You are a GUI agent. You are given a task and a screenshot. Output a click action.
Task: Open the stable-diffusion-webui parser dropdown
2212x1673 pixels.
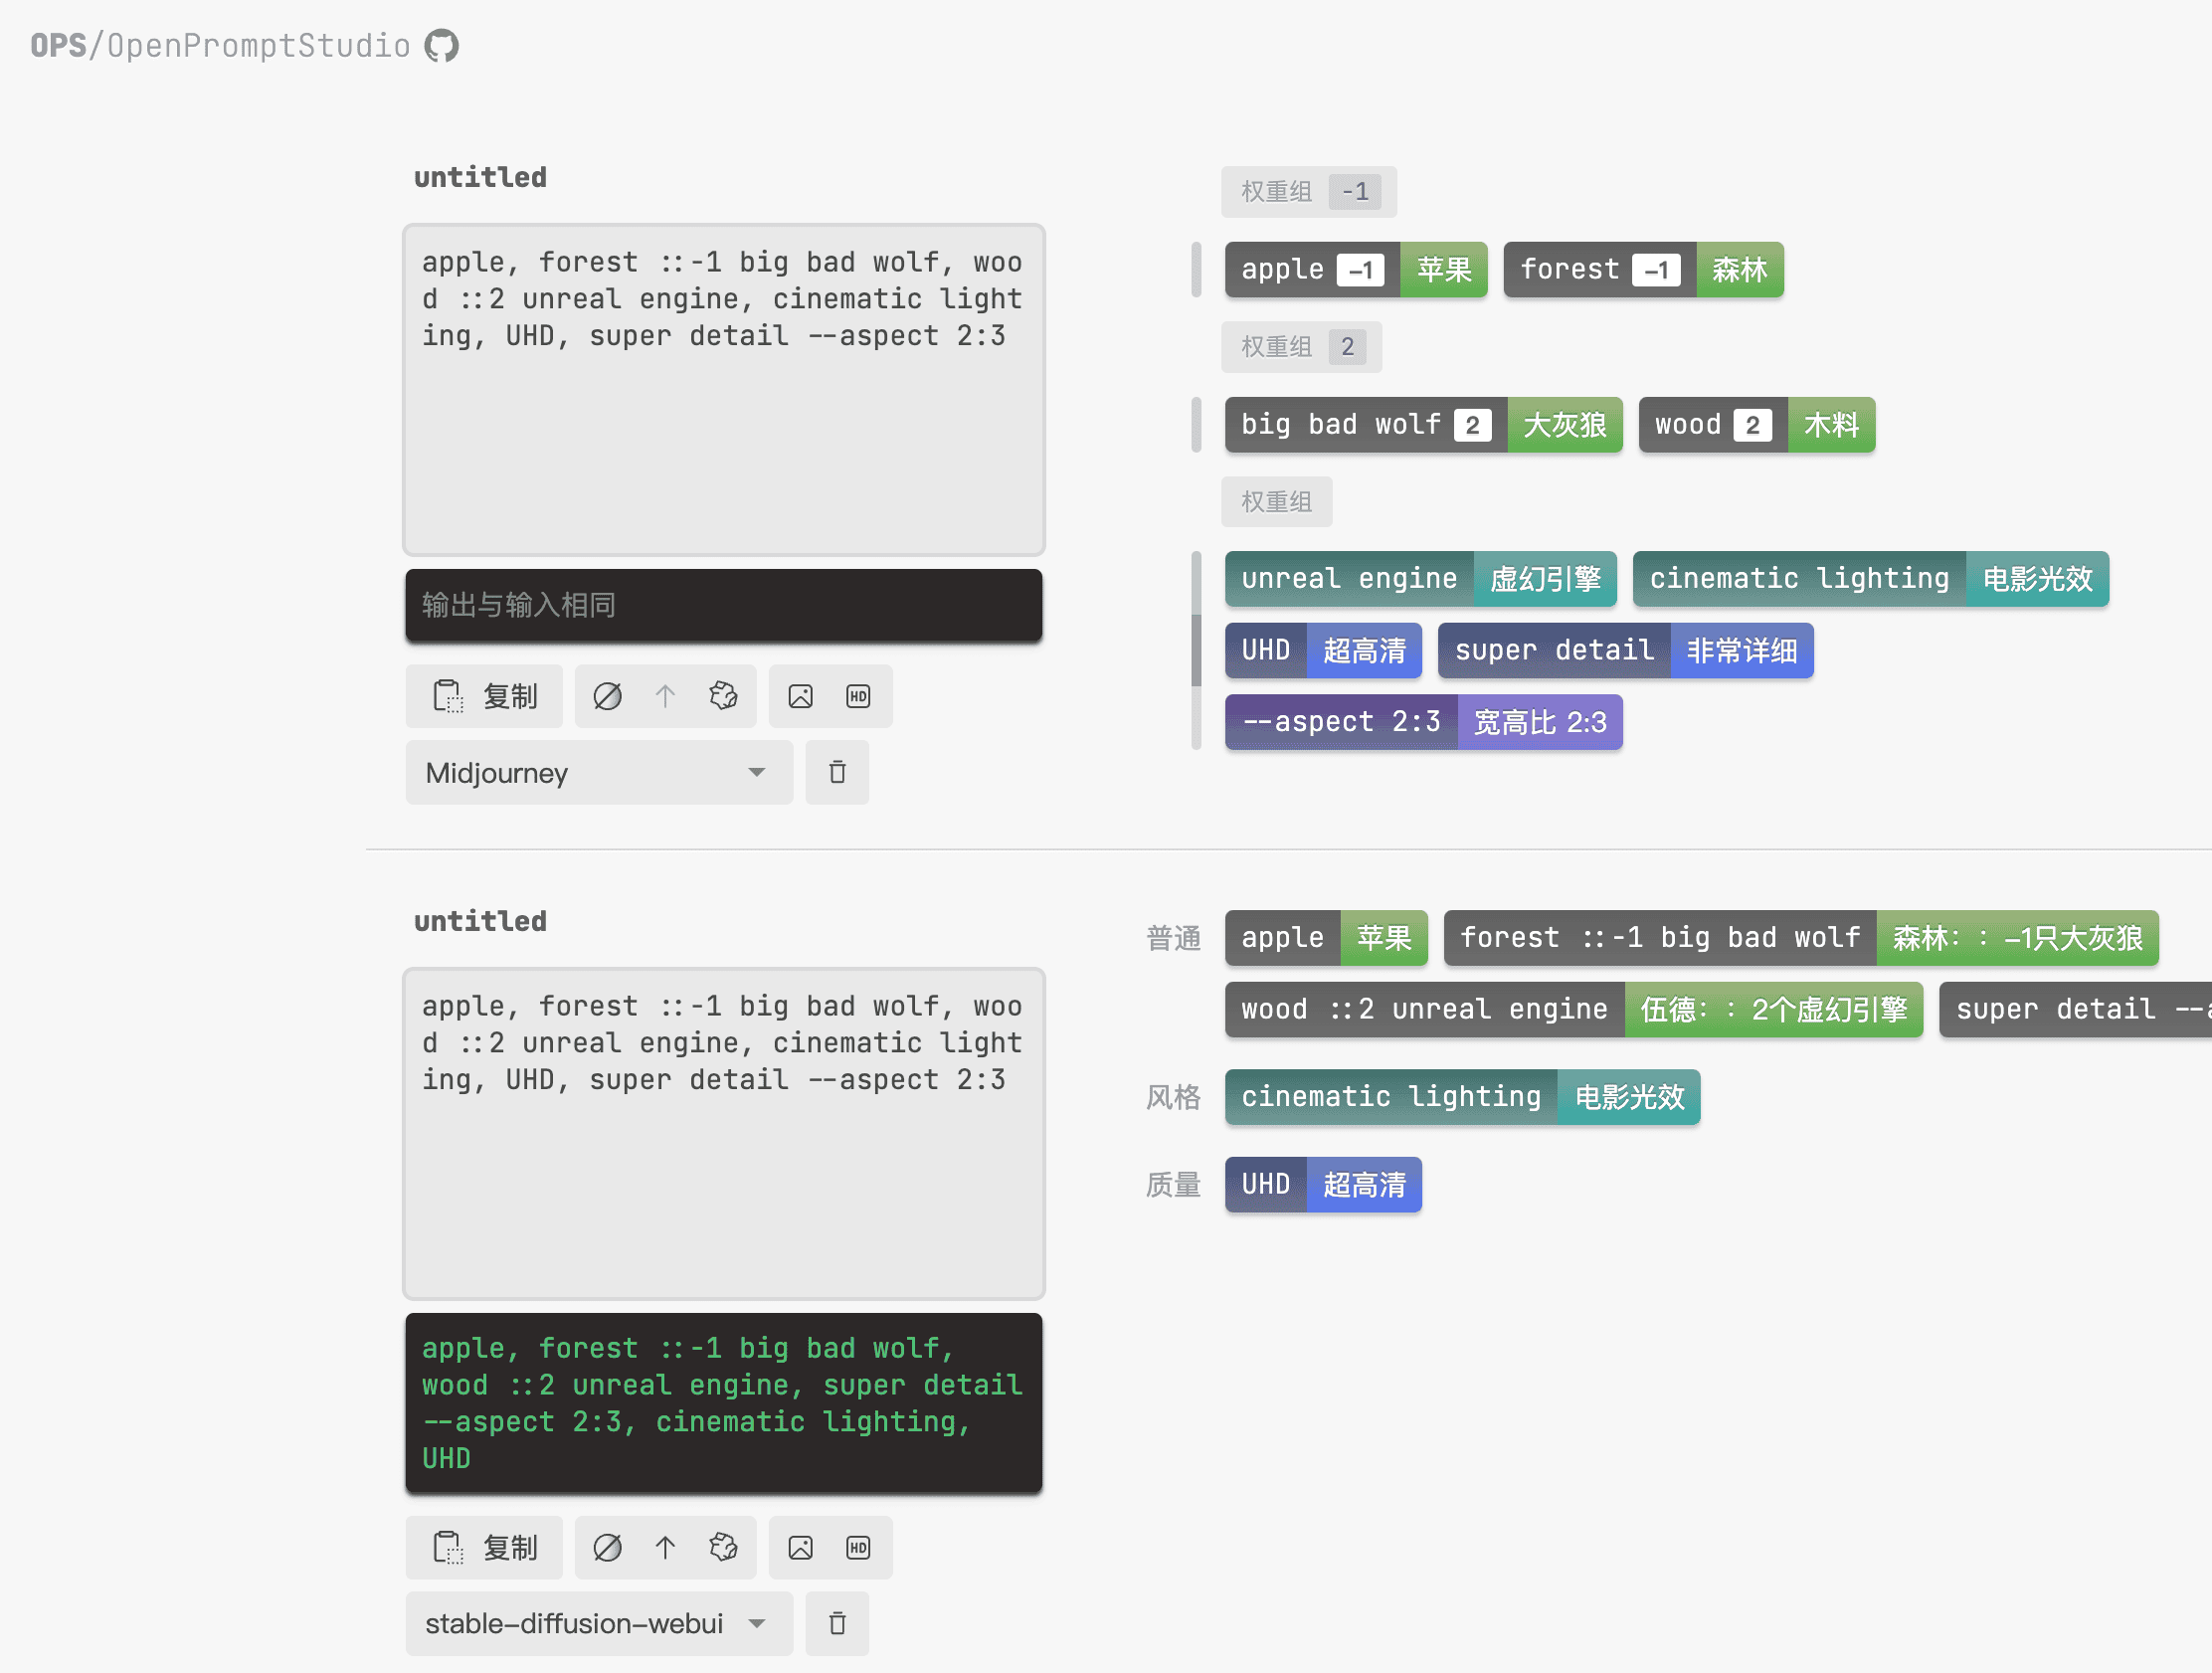point(599,1623)
